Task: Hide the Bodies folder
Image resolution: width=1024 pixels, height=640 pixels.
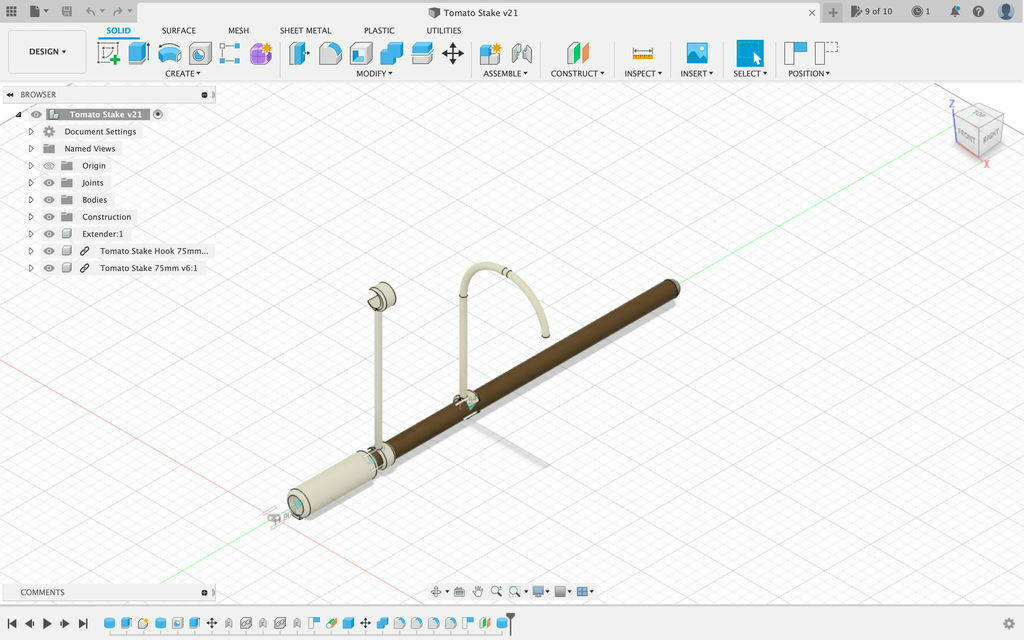Action: (48, 199)
